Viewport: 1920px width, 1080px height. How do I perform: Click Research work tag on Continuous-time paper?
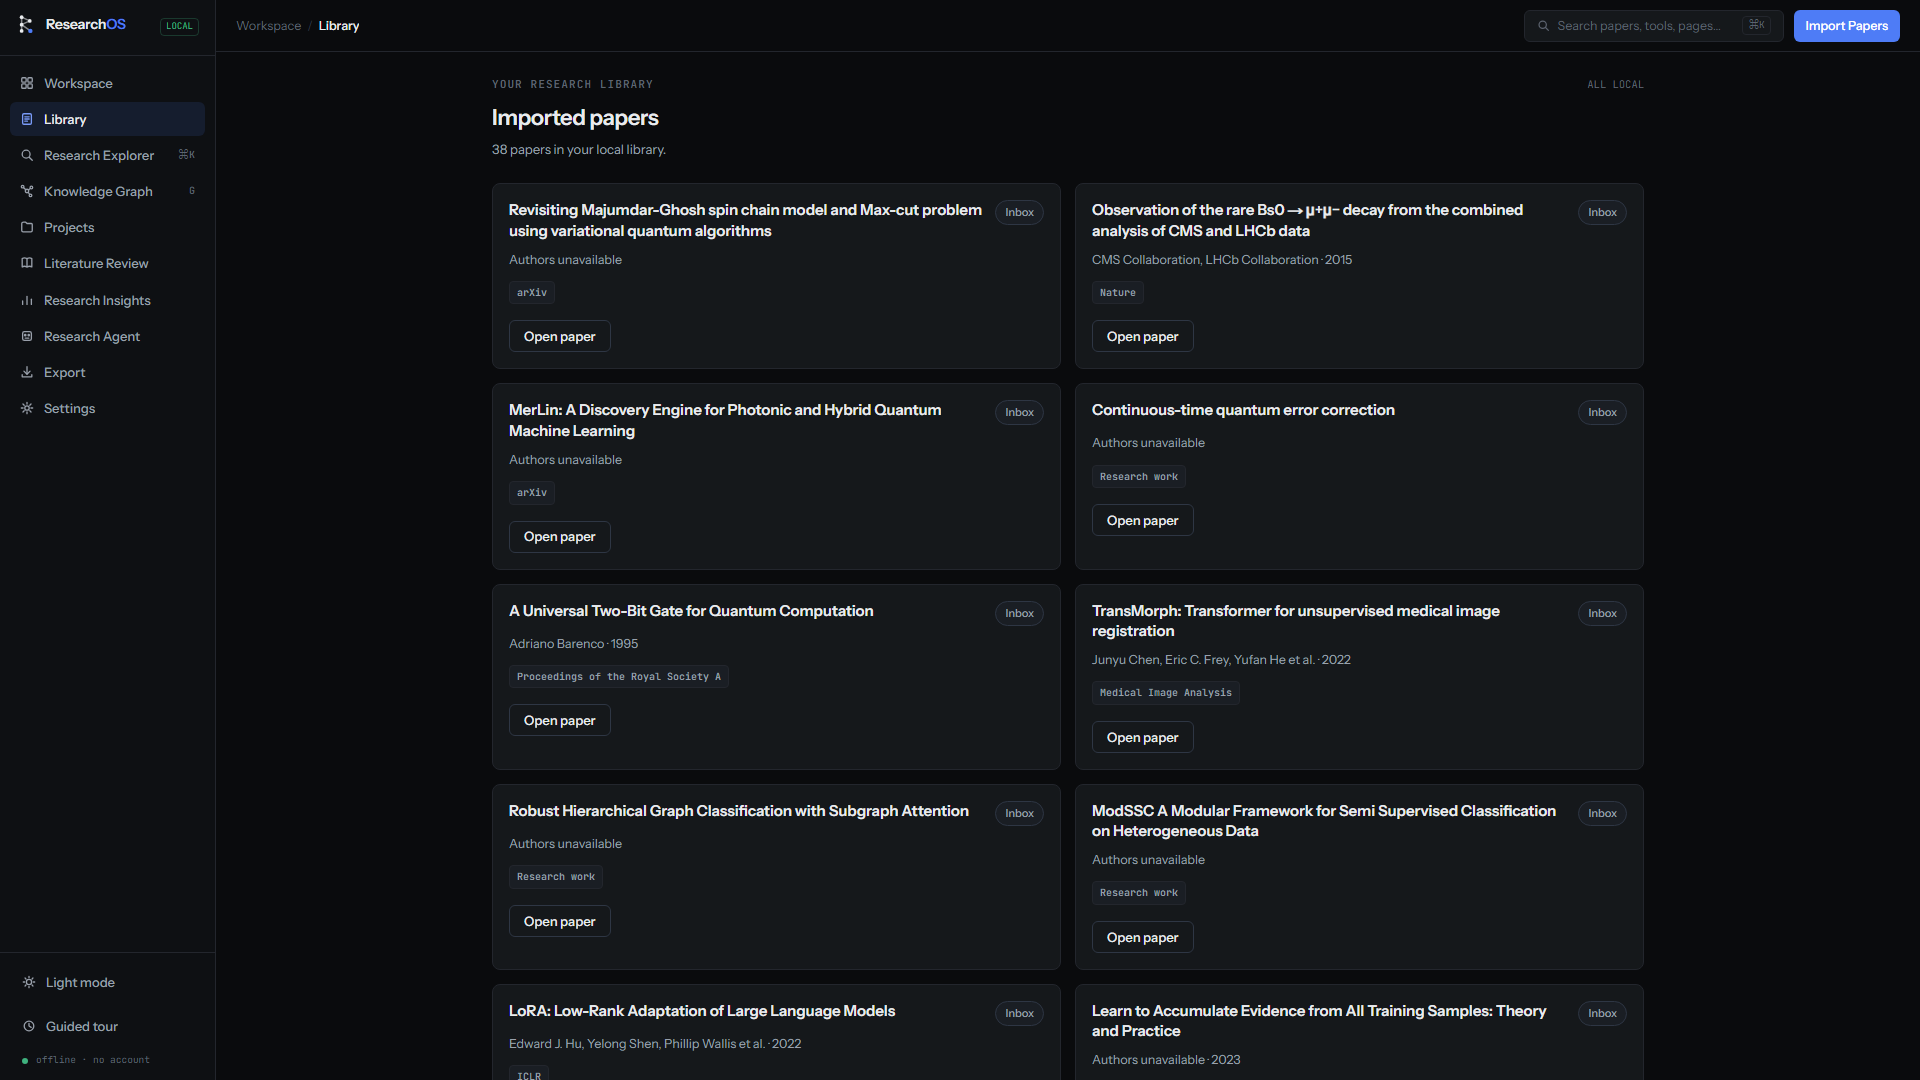(1138, 477)
